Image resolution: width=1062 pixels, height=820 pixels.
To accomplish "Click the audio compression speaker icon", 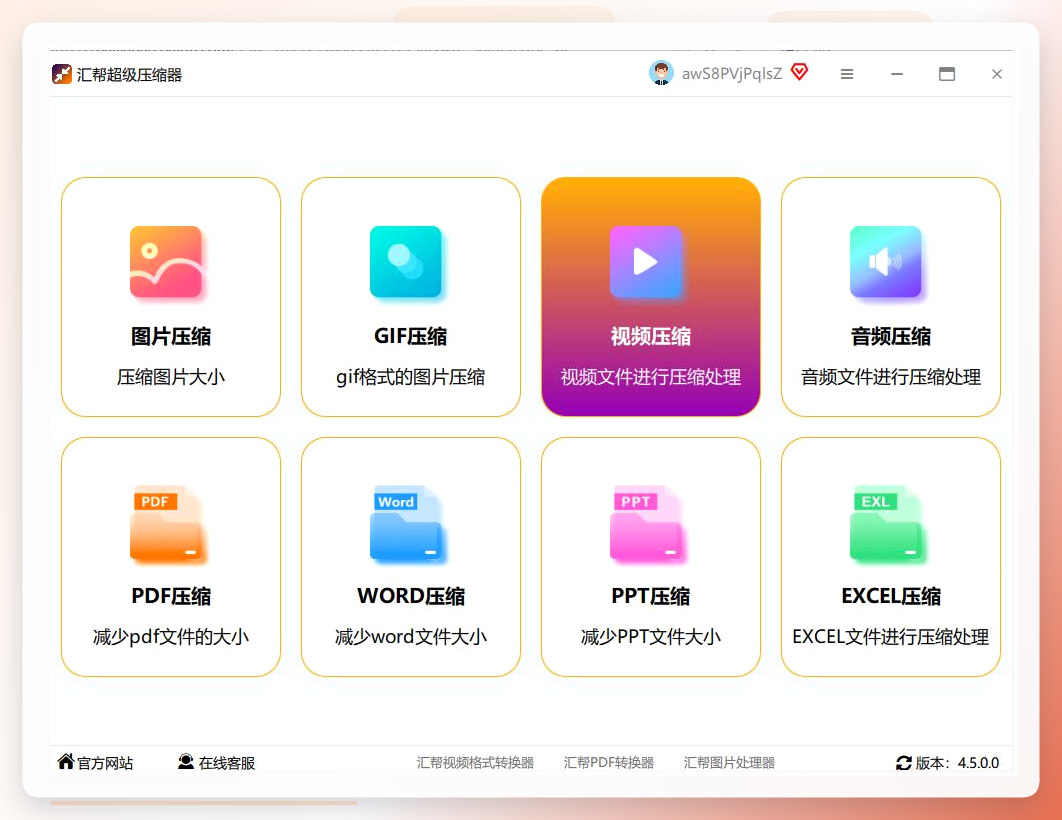I will (x=886, y=261).
